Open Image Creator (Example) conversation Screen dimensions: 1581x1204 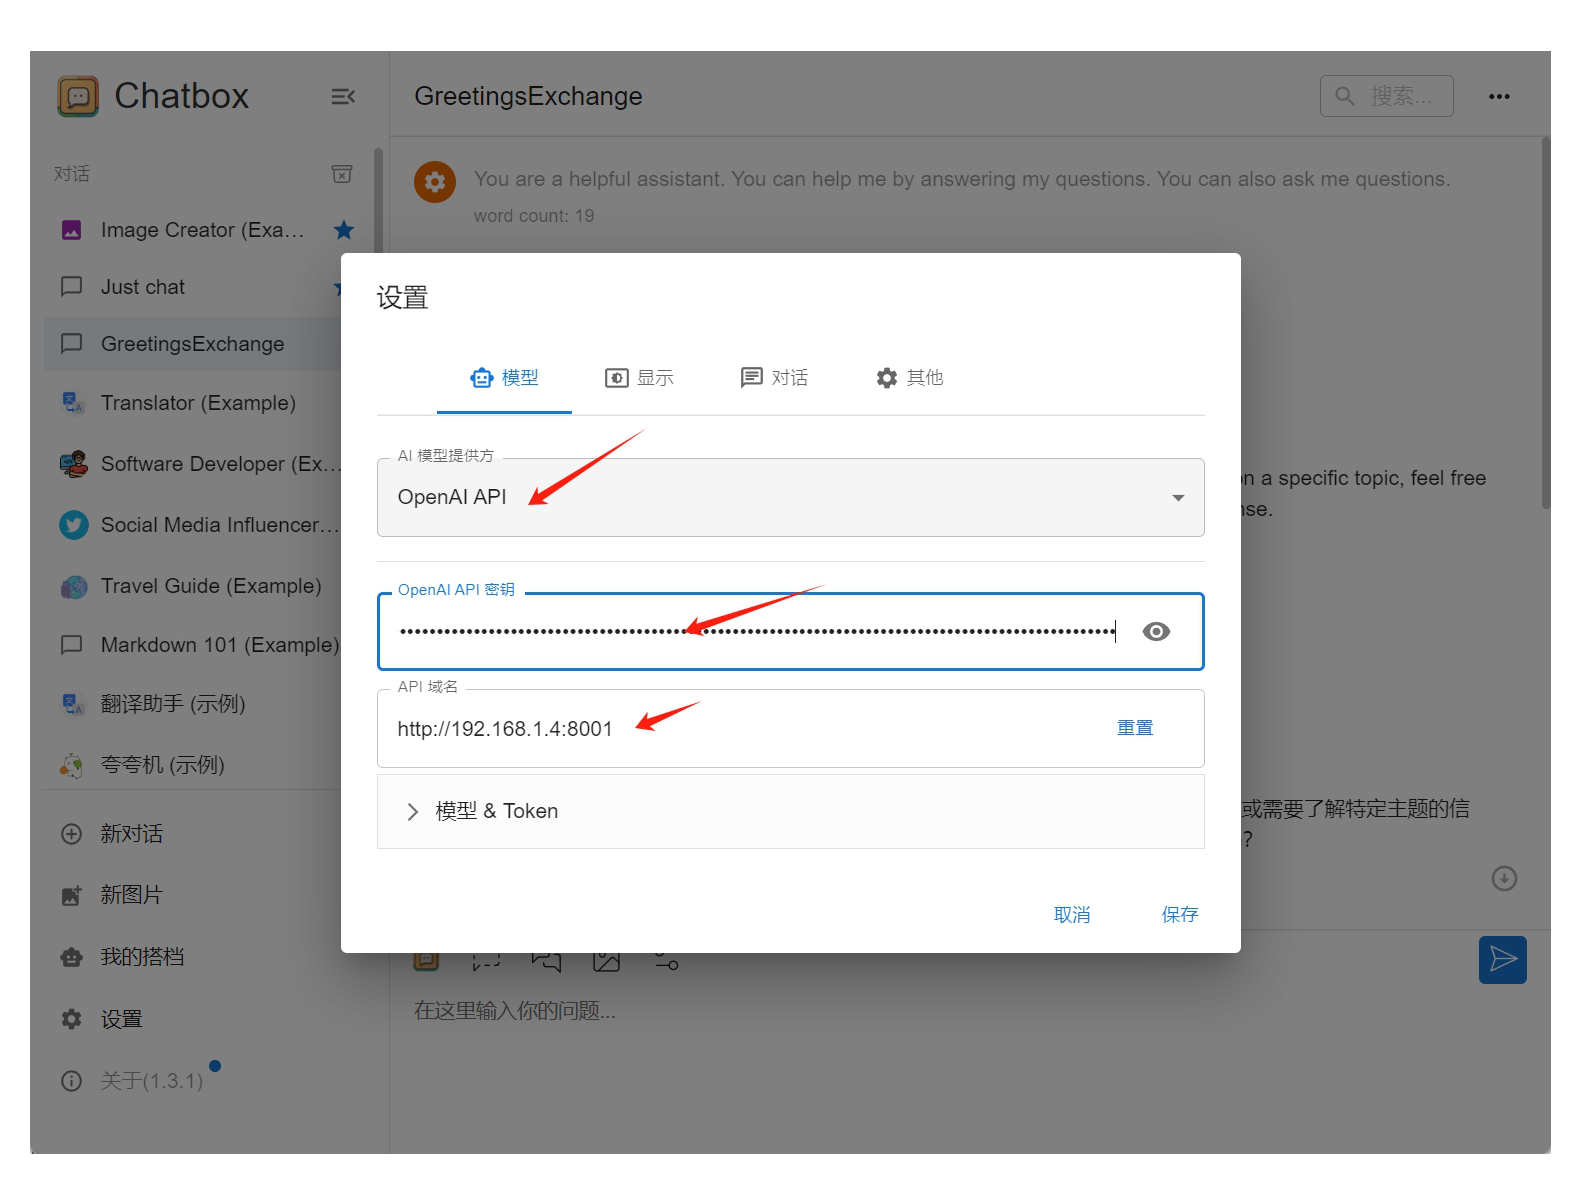tap(203, 230)
